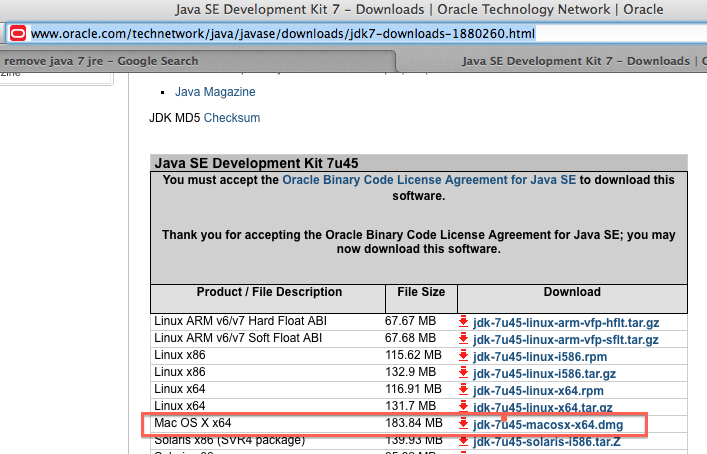Select the Java SE Development Kit 7 tab
Viewport: 707px width, 454px height.
click(x=575, y=61)
